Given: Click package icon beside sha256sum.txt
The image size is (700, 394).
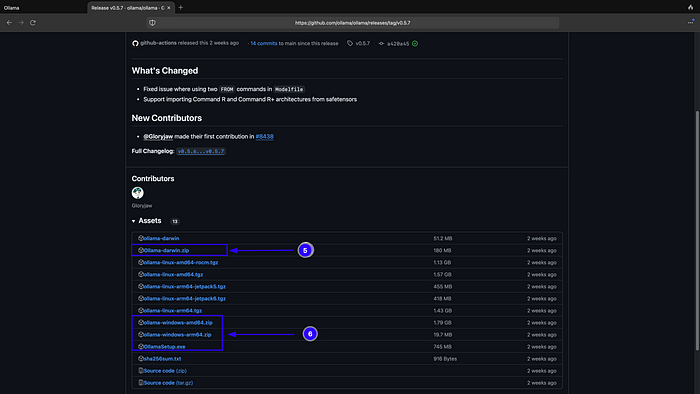Looking at the screenshot, I should coord(141,359).
